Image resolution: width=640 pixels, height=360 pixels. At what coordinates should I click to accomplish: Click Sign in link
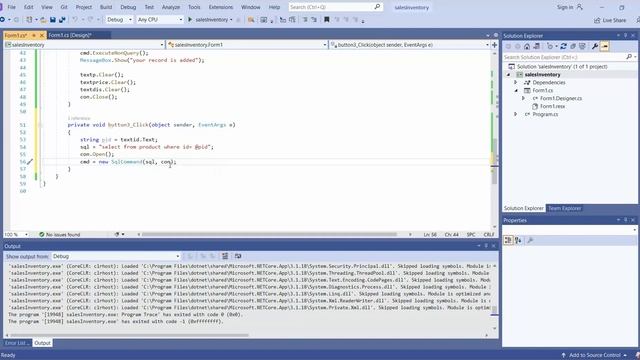565,7
